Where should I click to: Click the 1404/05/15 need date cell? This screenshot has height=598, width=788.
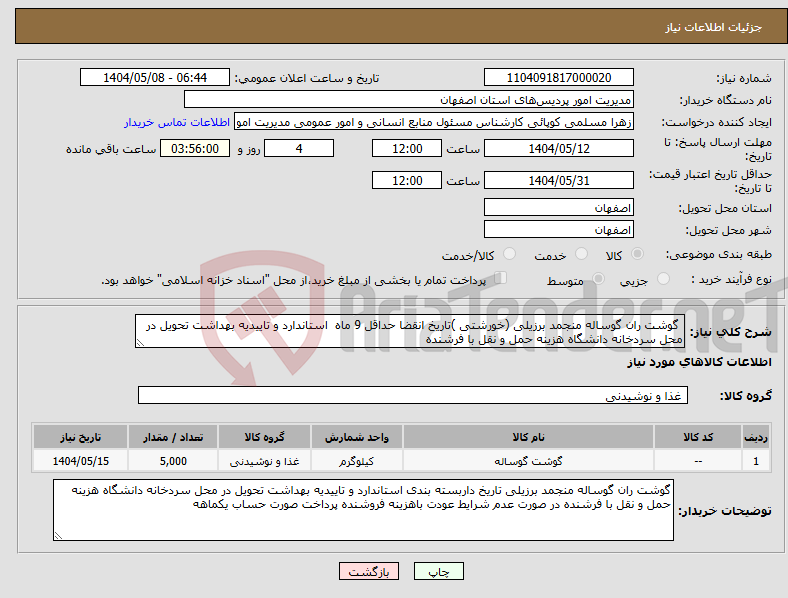pyautogui.click(x=80, y=461)
